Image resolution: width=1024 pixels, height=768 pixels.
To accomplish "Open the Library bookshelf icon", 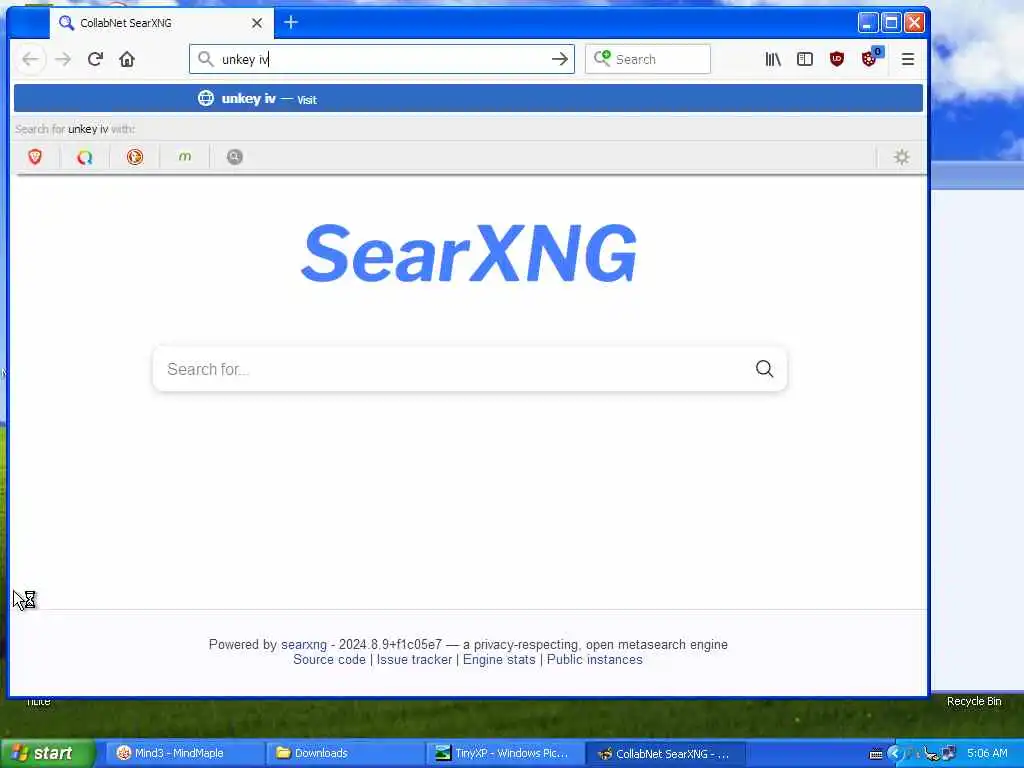I will (x=773, y=59).
